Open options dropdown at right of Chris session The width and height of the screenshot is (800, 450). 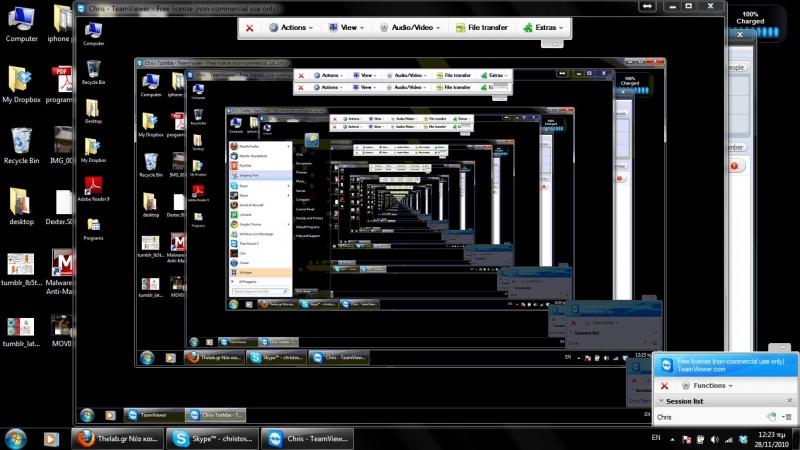pyautogui.click(x=787, y=417)
